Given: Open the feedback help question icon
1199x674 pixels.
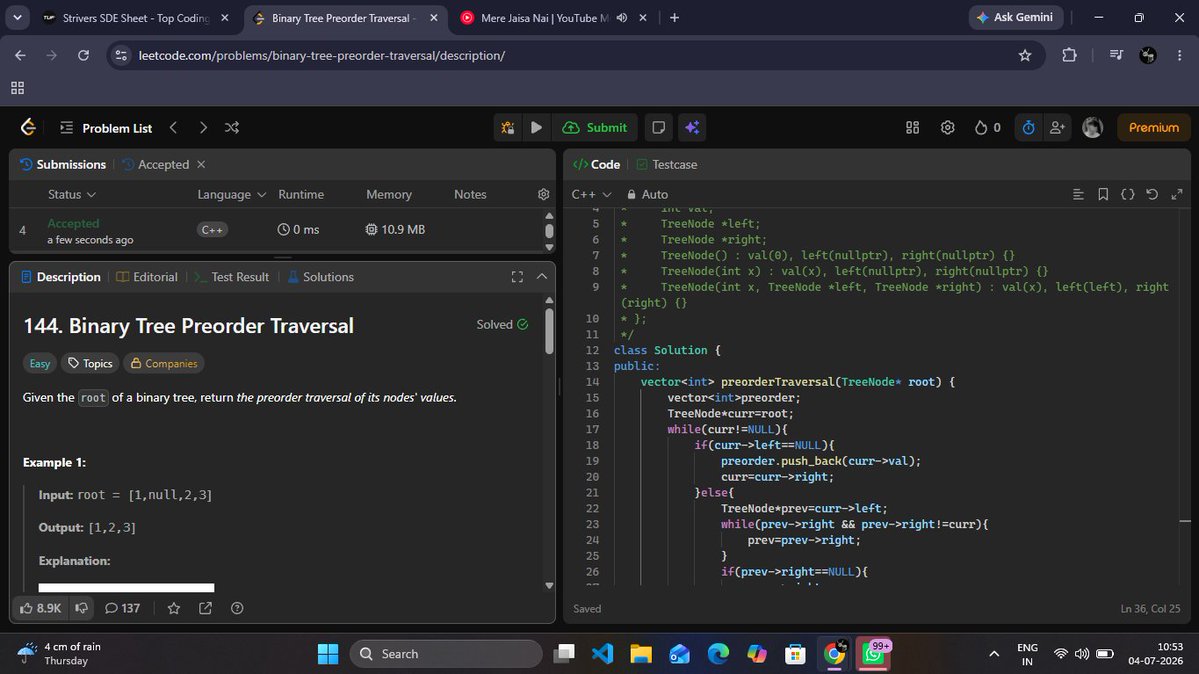Looking at the screenshot, I should [237, 608].
